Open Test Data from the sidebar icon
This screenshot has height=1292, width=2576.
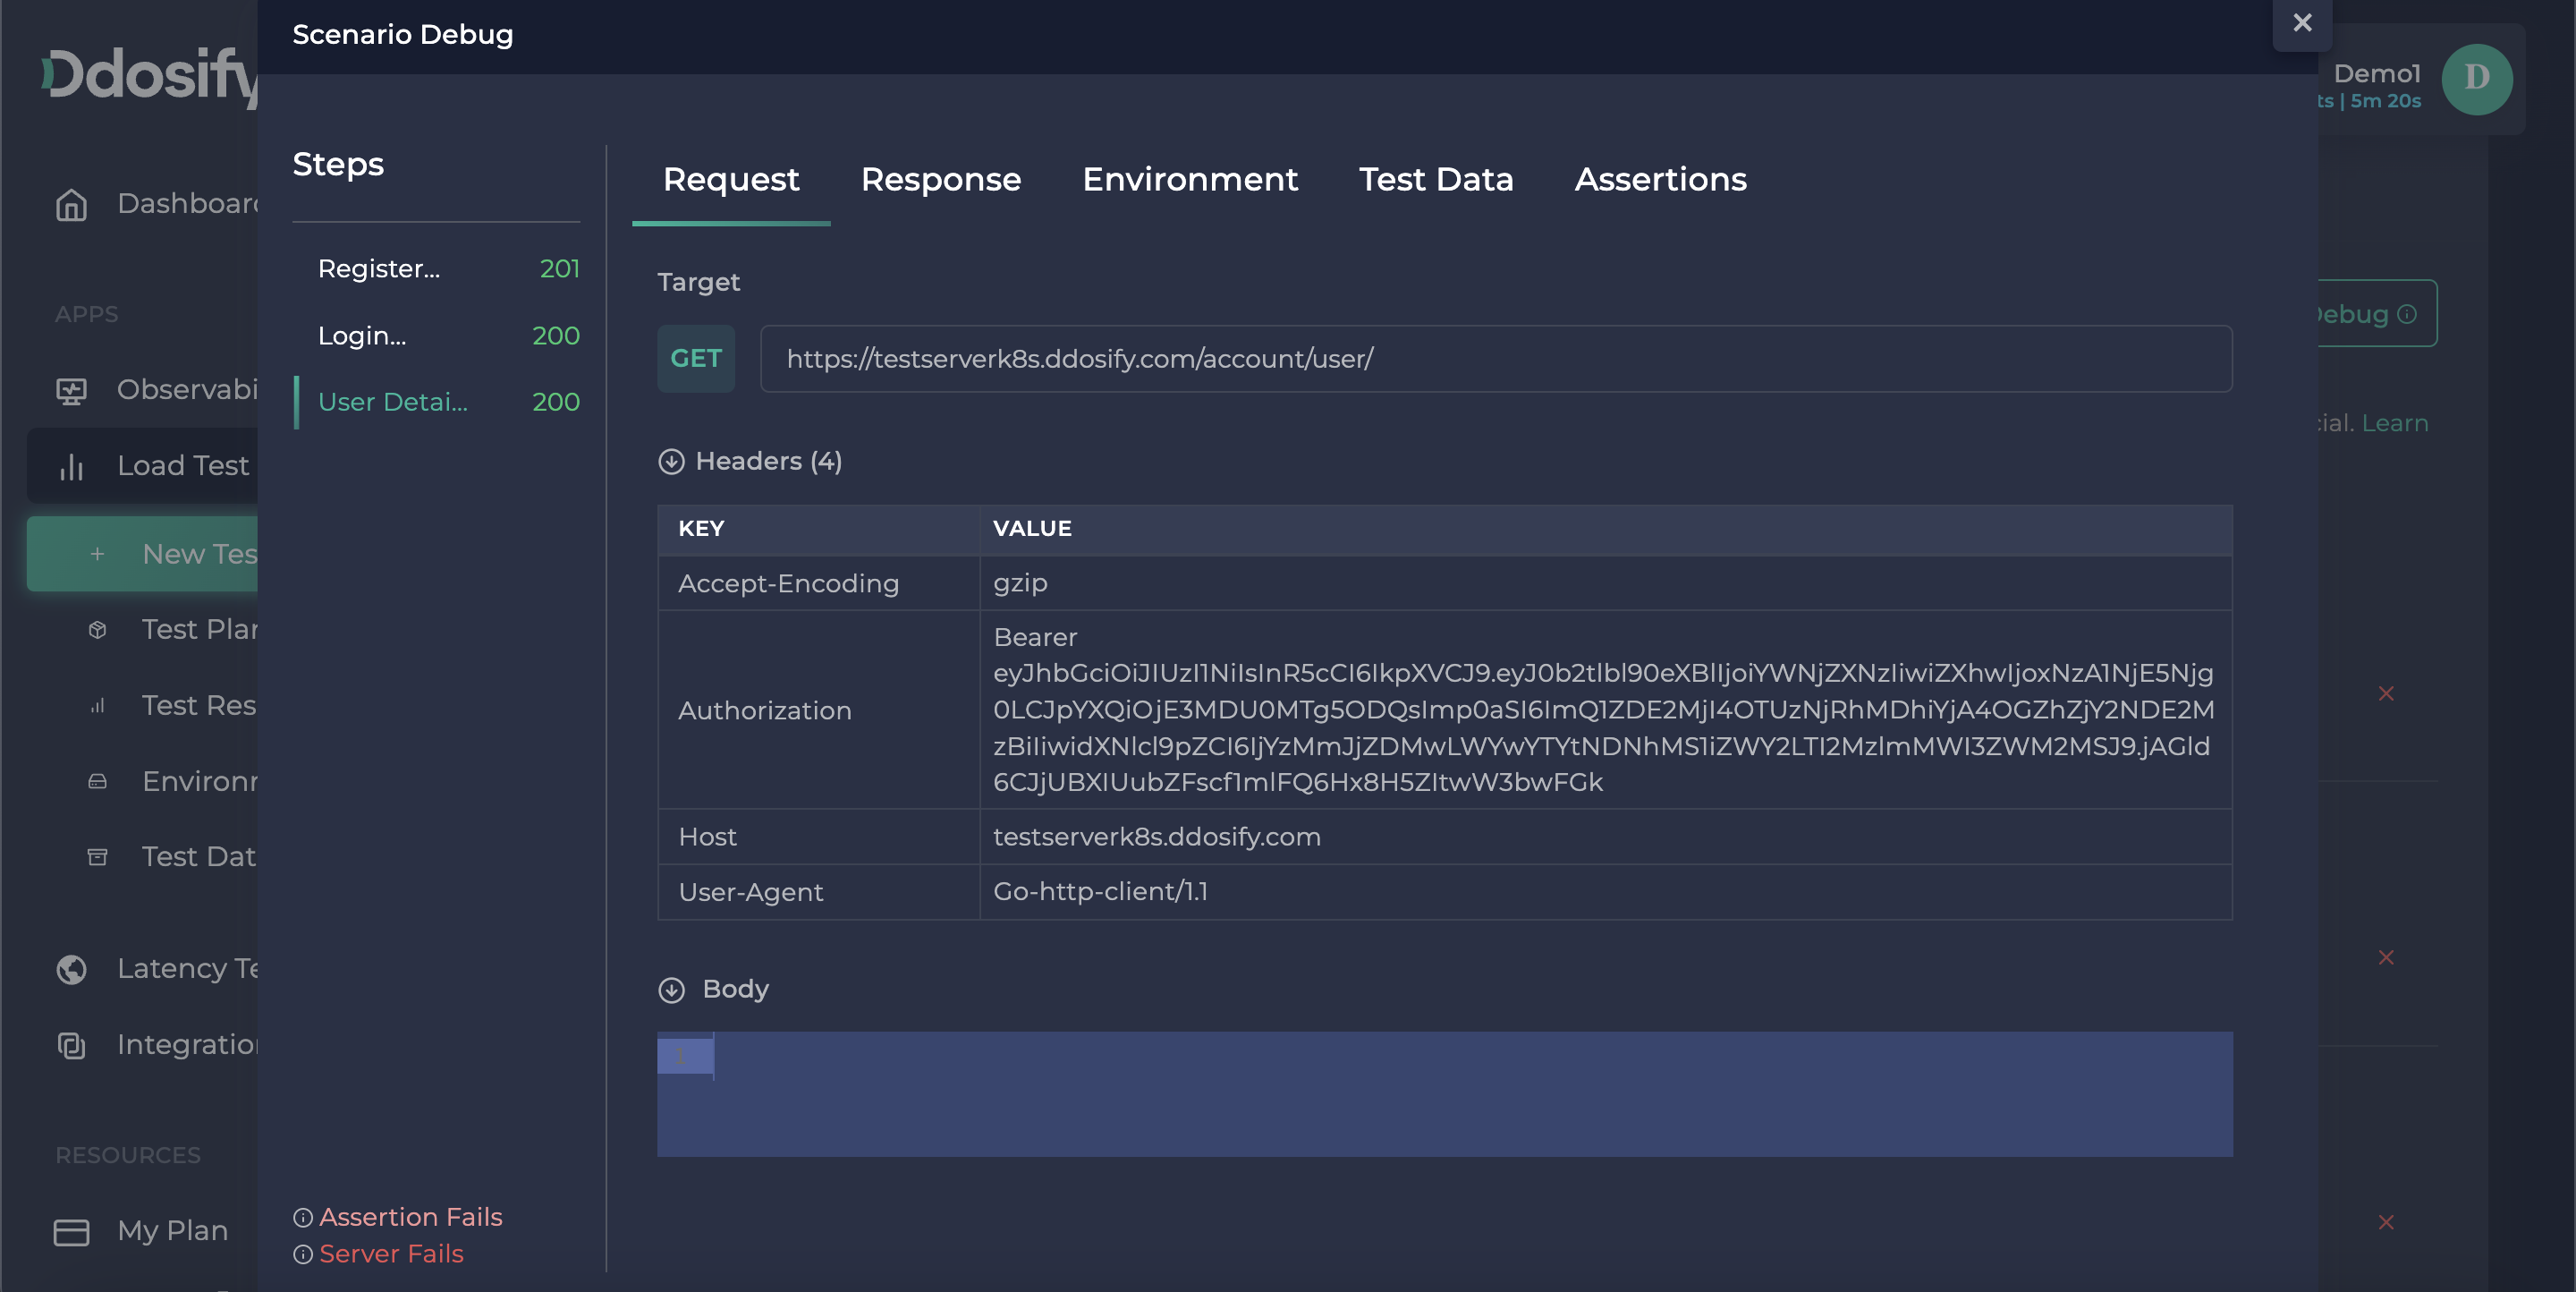(x=97, y=857)
